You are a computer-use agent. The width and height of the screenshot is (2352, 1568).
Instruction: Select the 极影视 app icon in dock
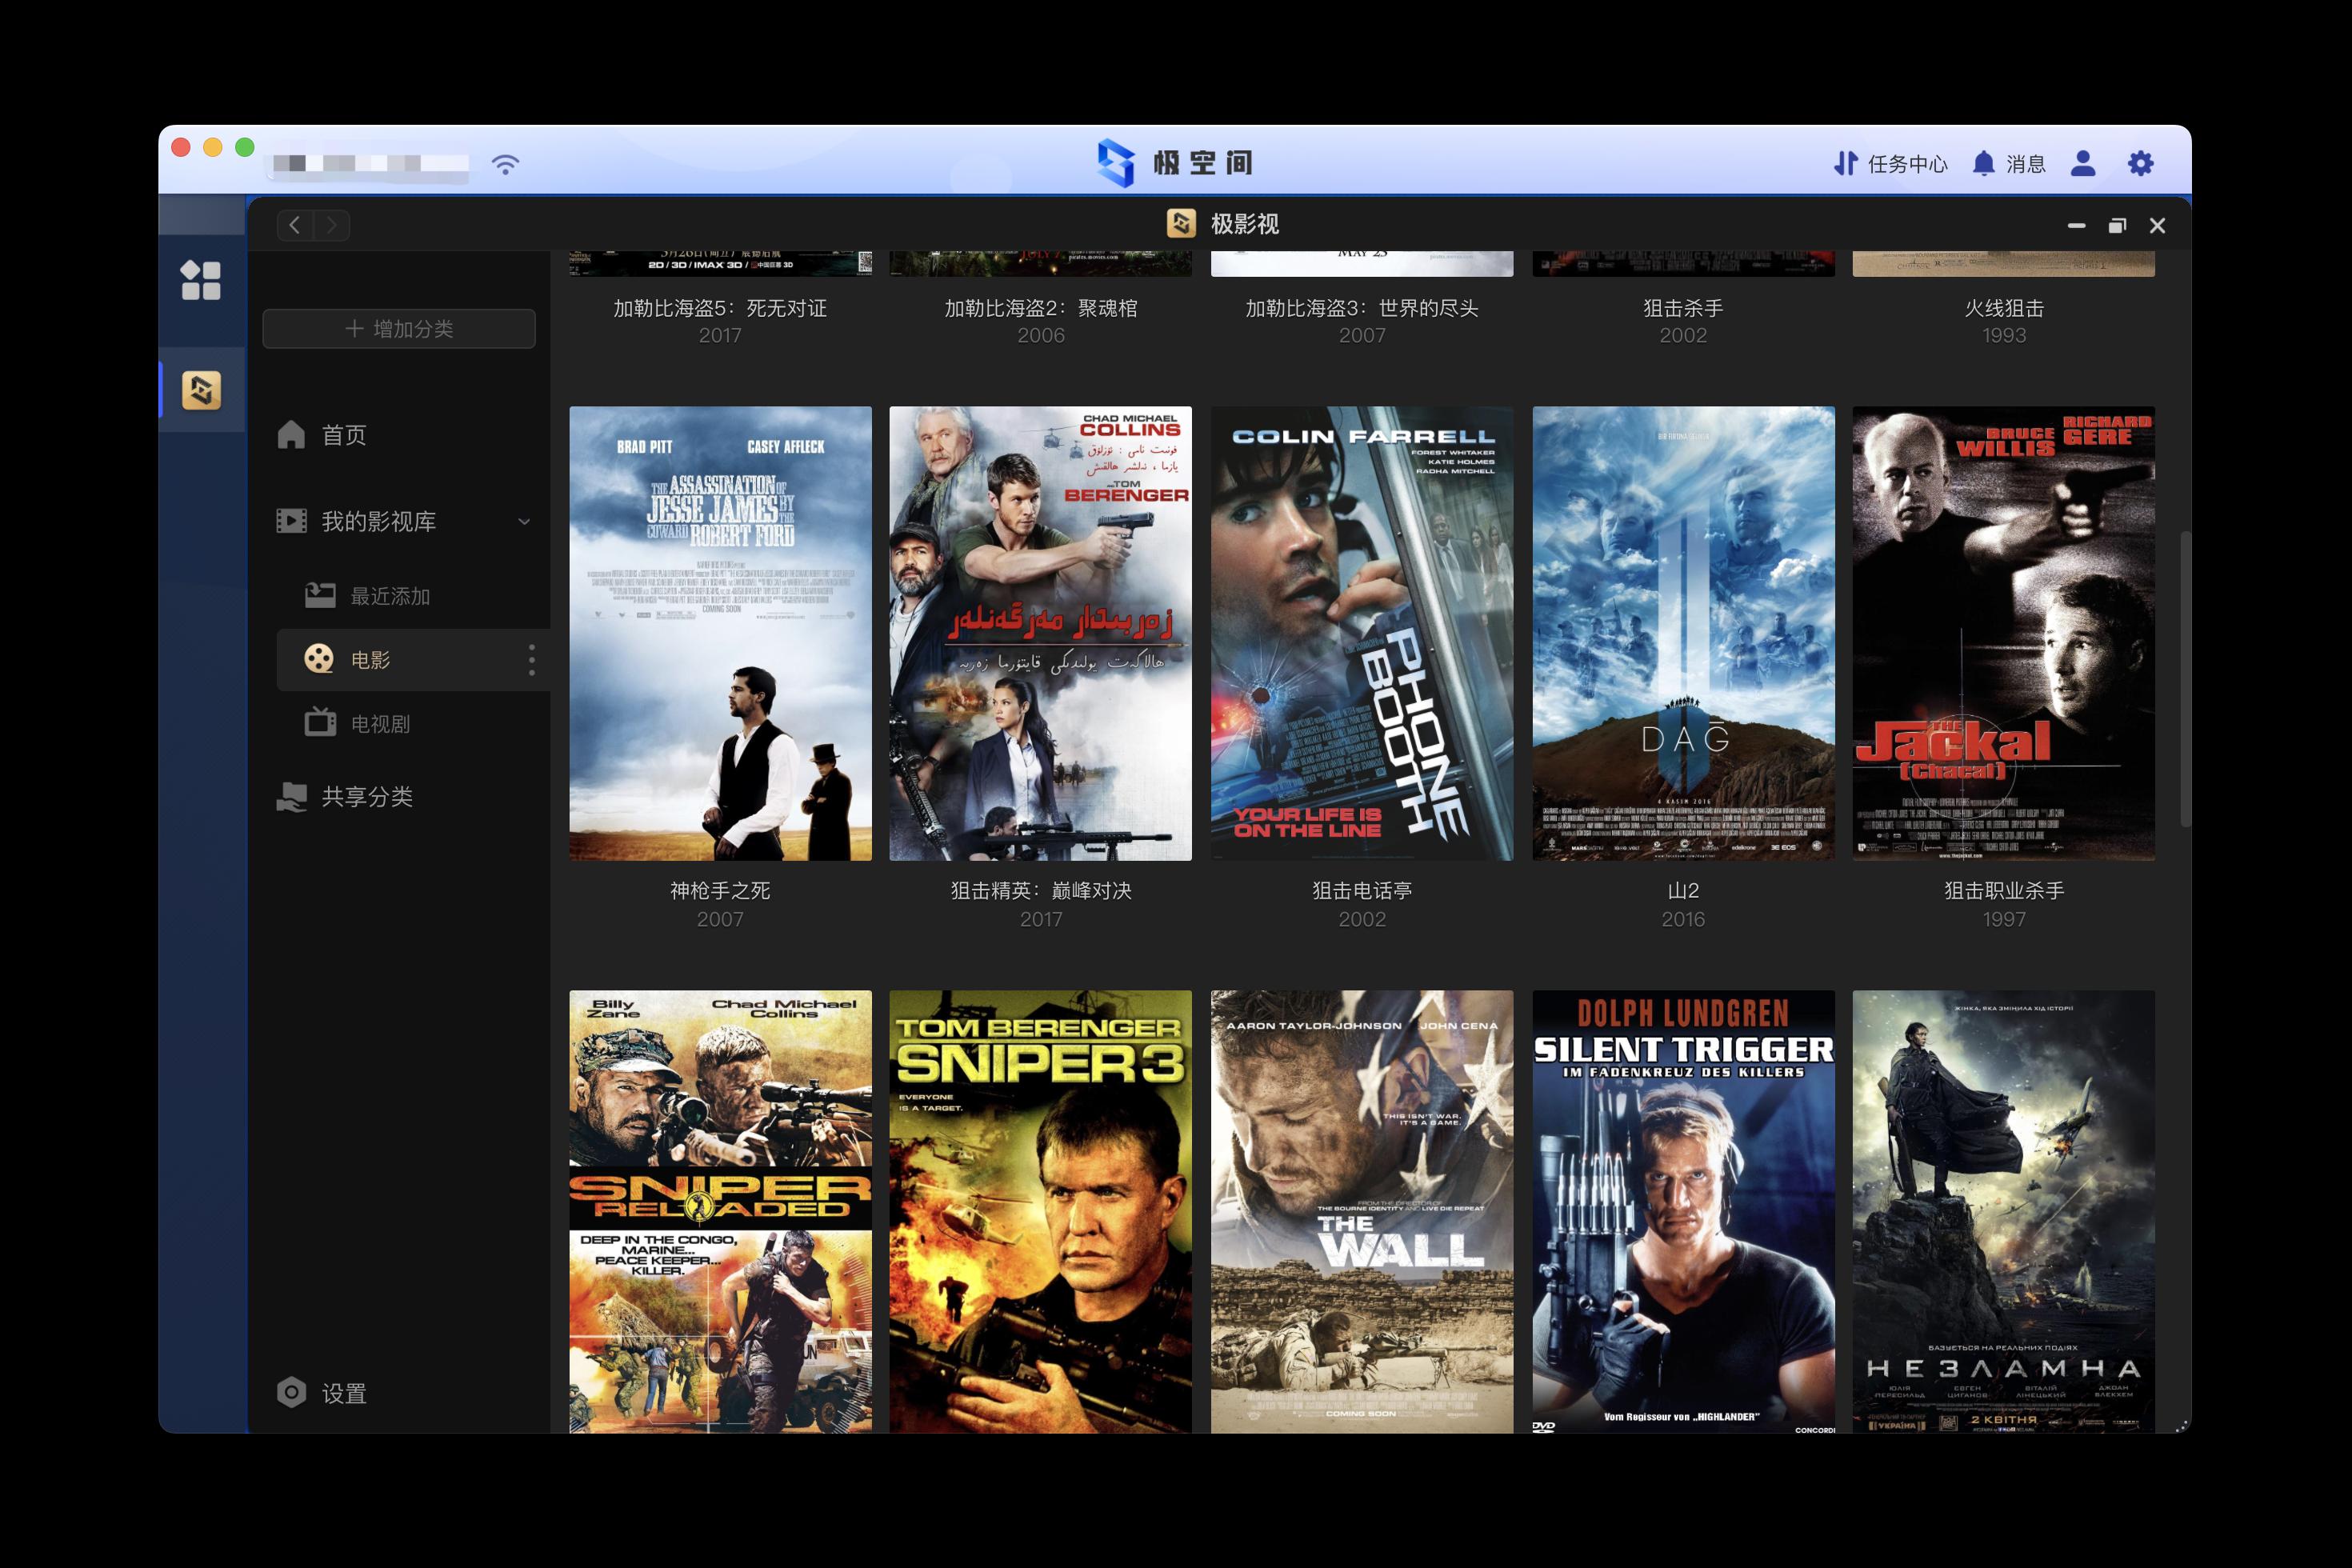tap(201, 390)
